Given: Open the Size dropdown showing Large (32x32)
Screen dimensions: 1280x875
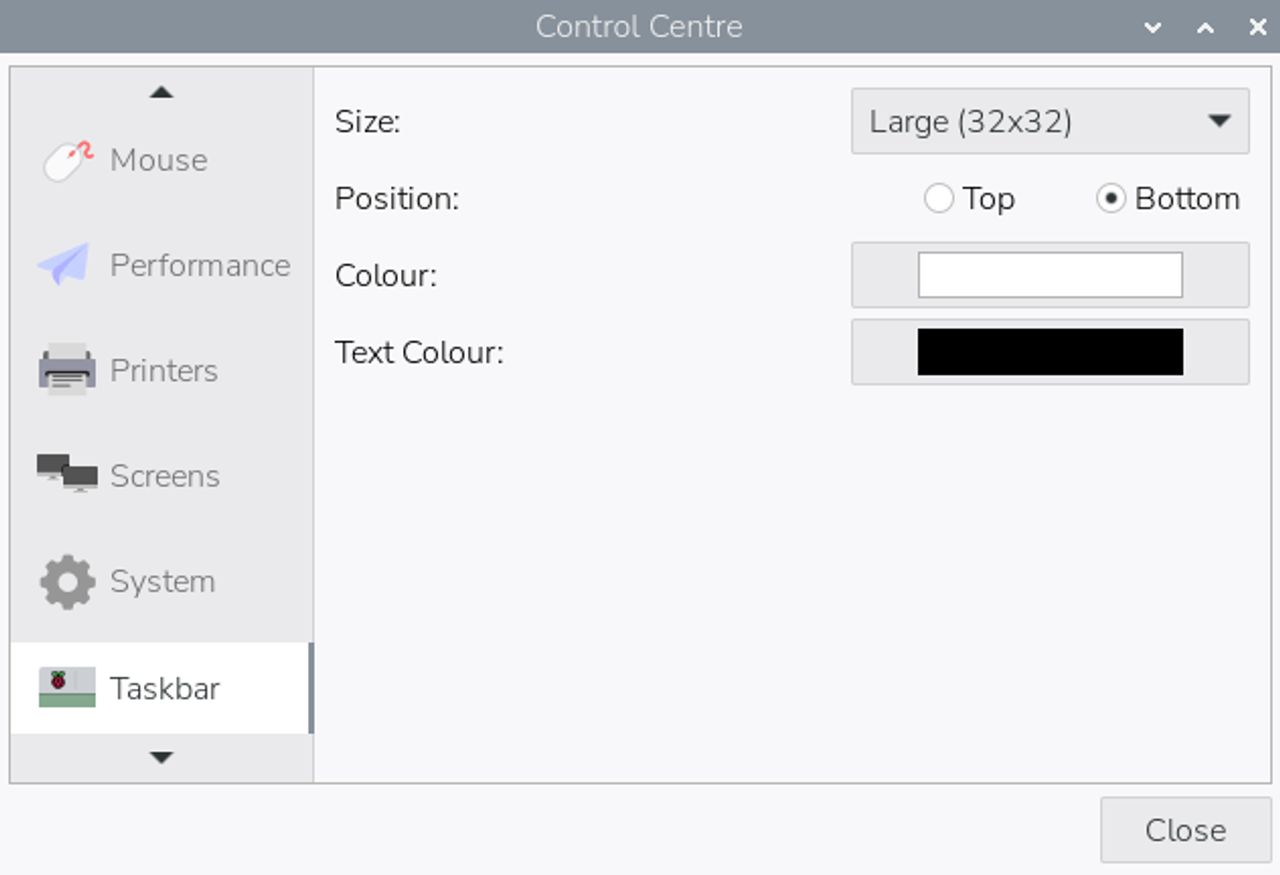Looking at the screenshot, I should 1050,121.
